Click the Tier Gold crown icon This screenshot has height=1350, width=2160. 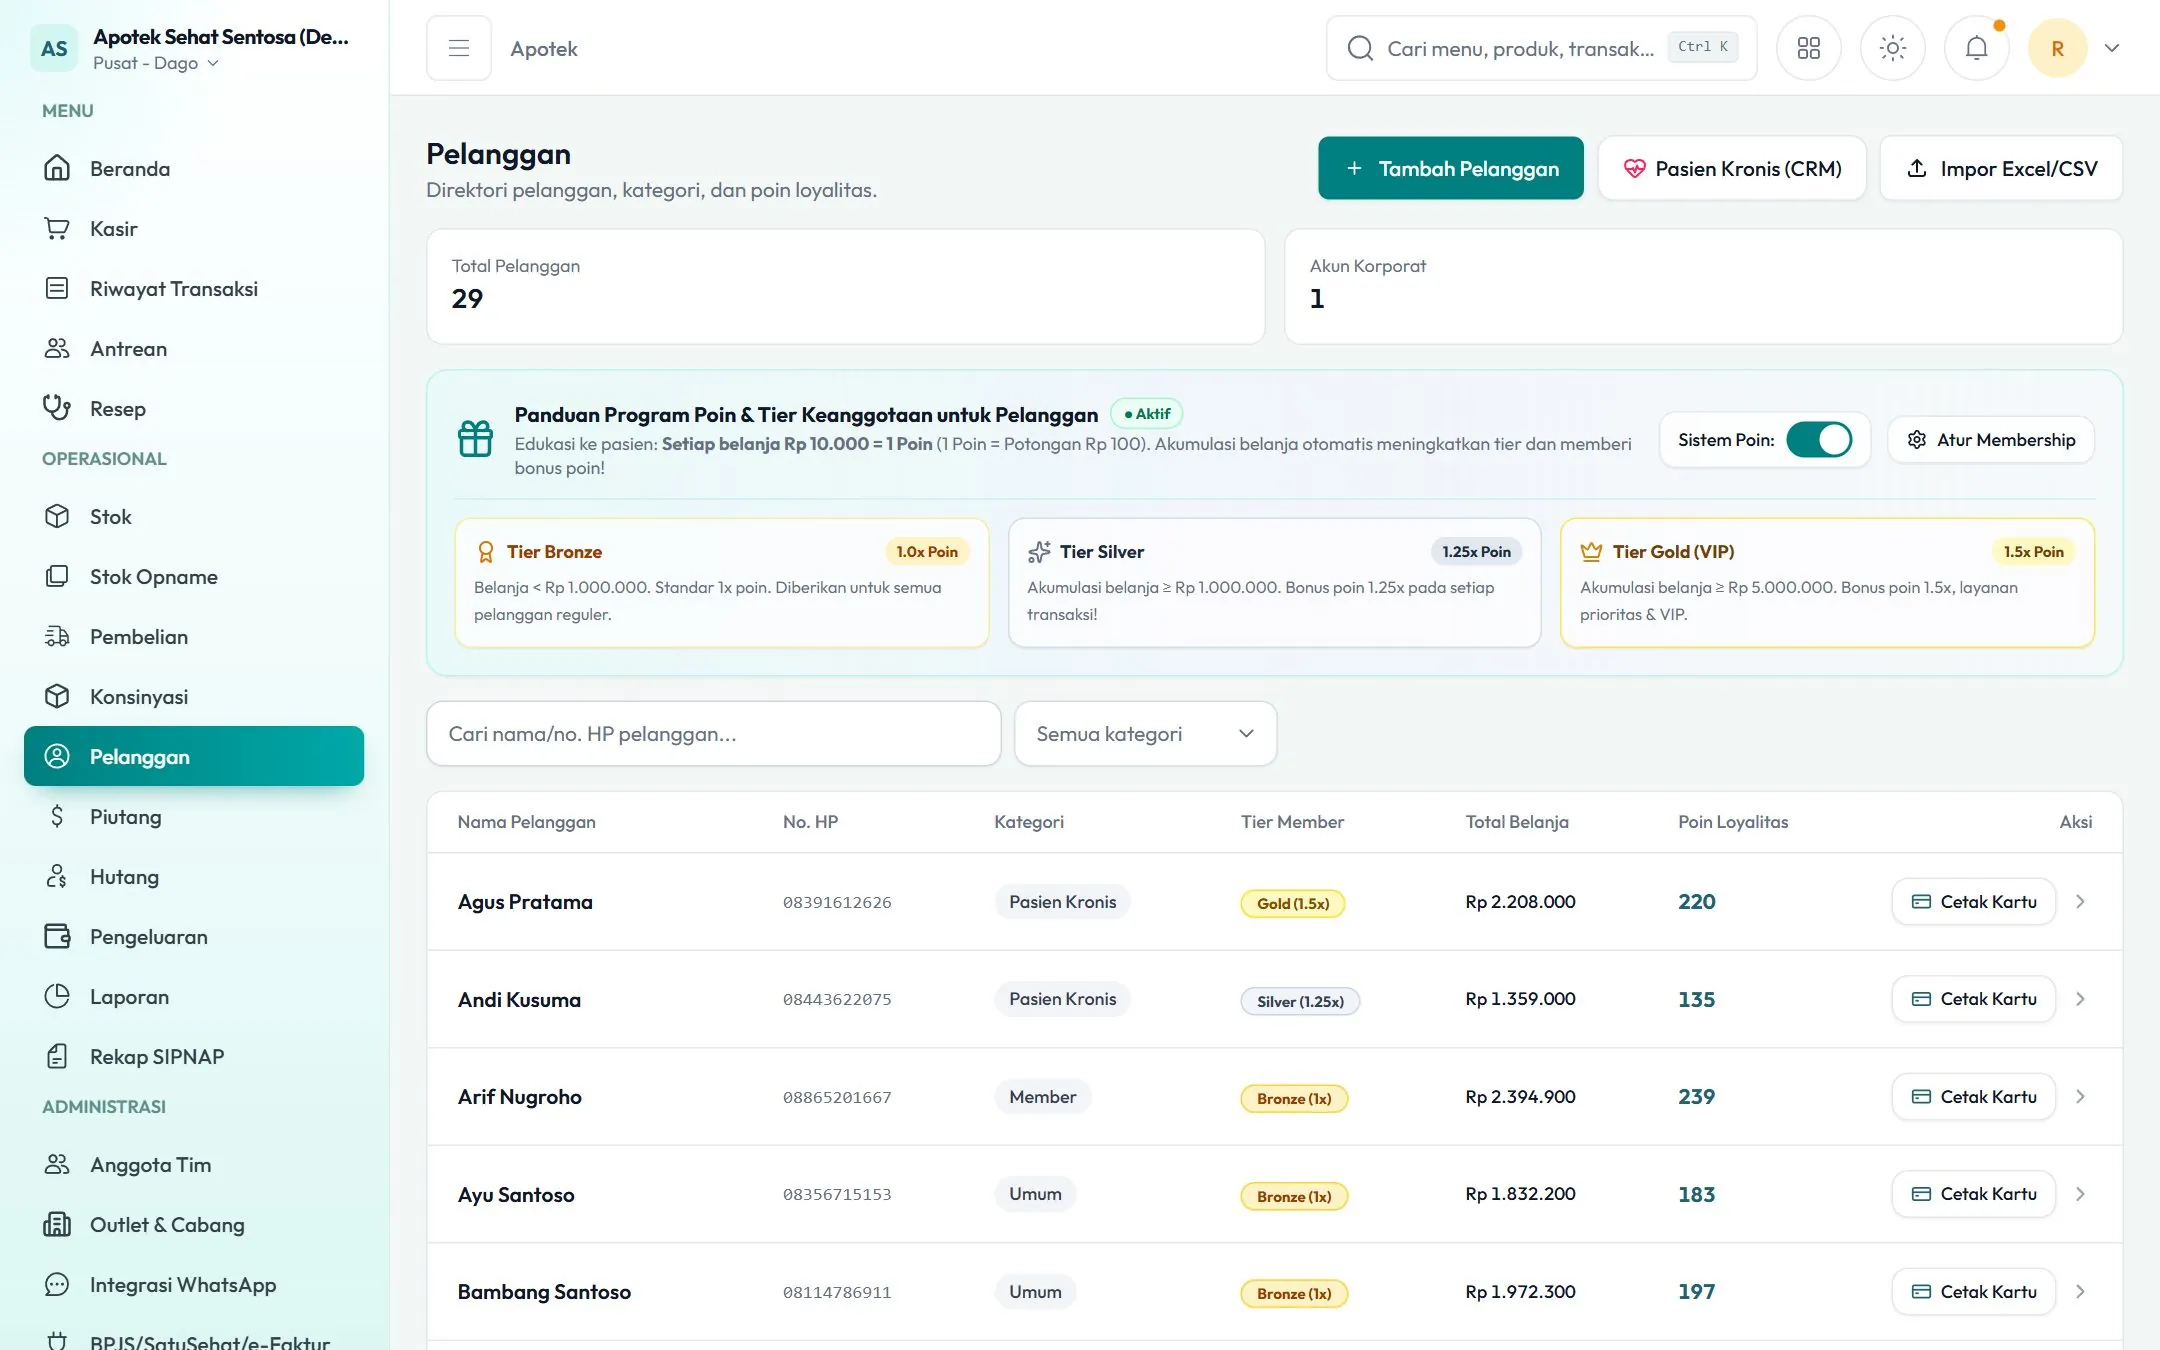coord(1591,551)
